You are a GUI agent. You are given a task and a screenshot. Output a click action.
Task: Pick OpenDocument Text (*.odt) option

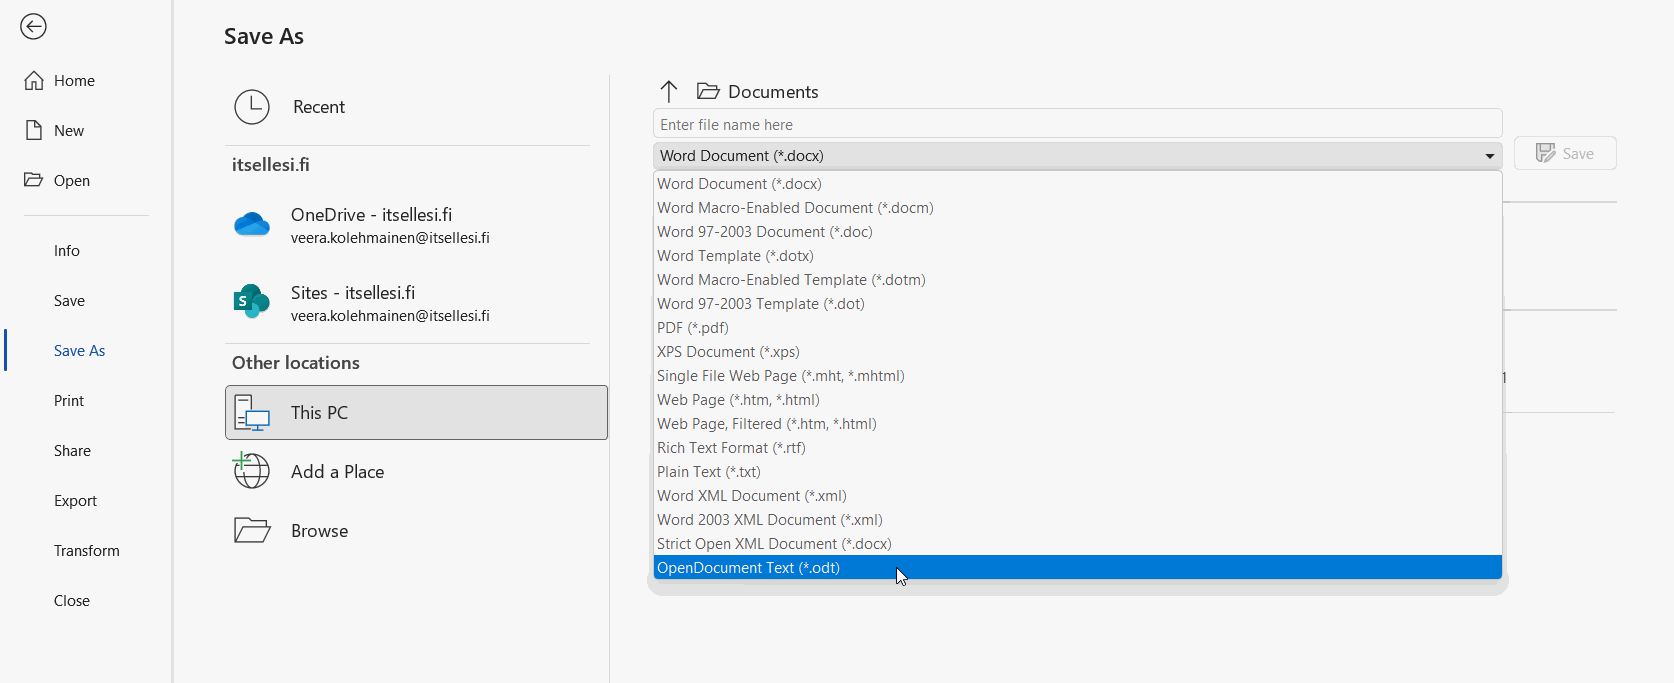coord(1078,568)
